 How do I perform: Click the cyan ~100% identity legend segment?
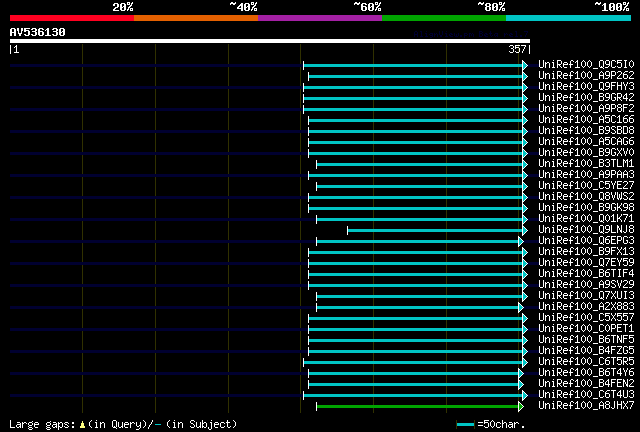(x=568, y=18)
